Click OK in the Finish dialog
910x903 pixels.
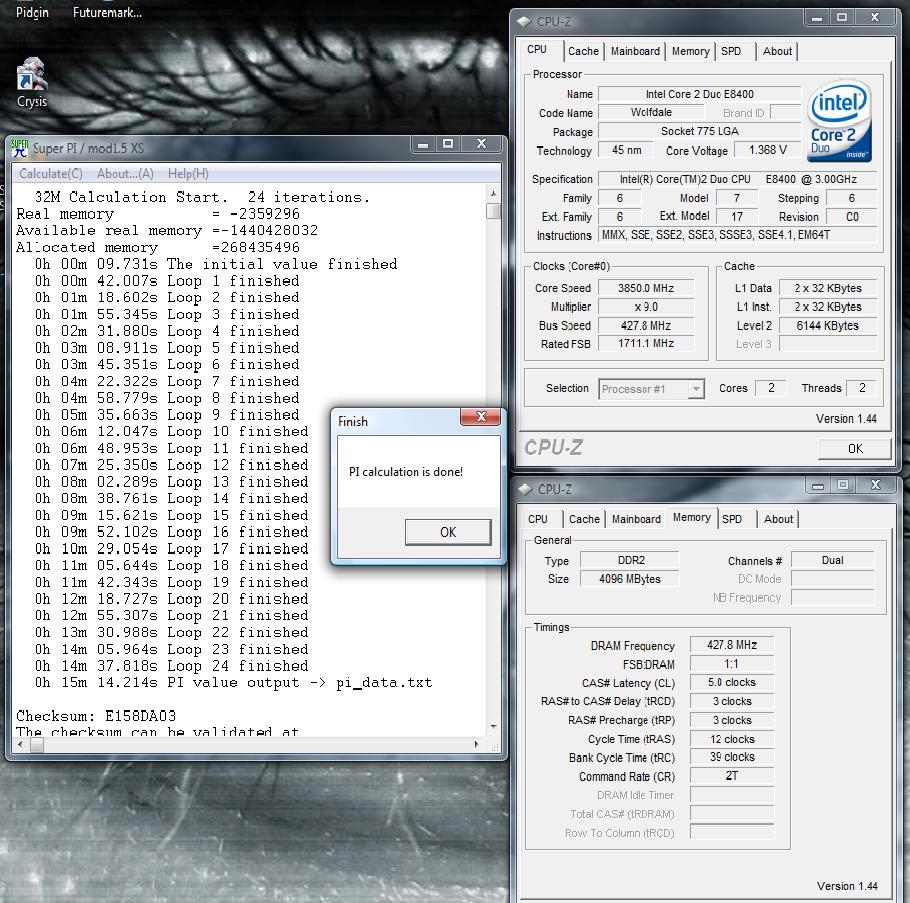click(448, 532)
